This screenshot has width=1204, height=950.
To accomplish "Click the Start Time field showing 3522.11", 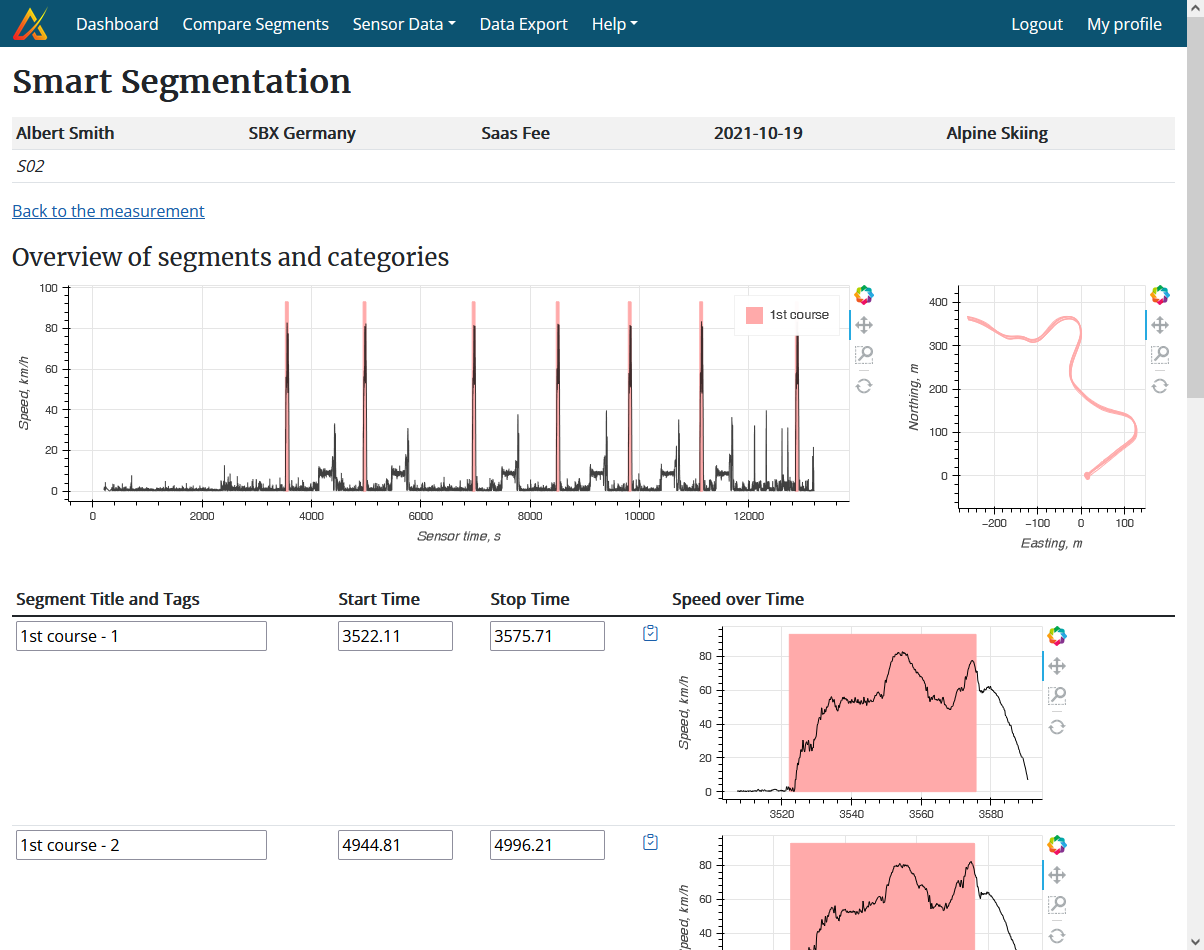I will click(x=395, y=635).
